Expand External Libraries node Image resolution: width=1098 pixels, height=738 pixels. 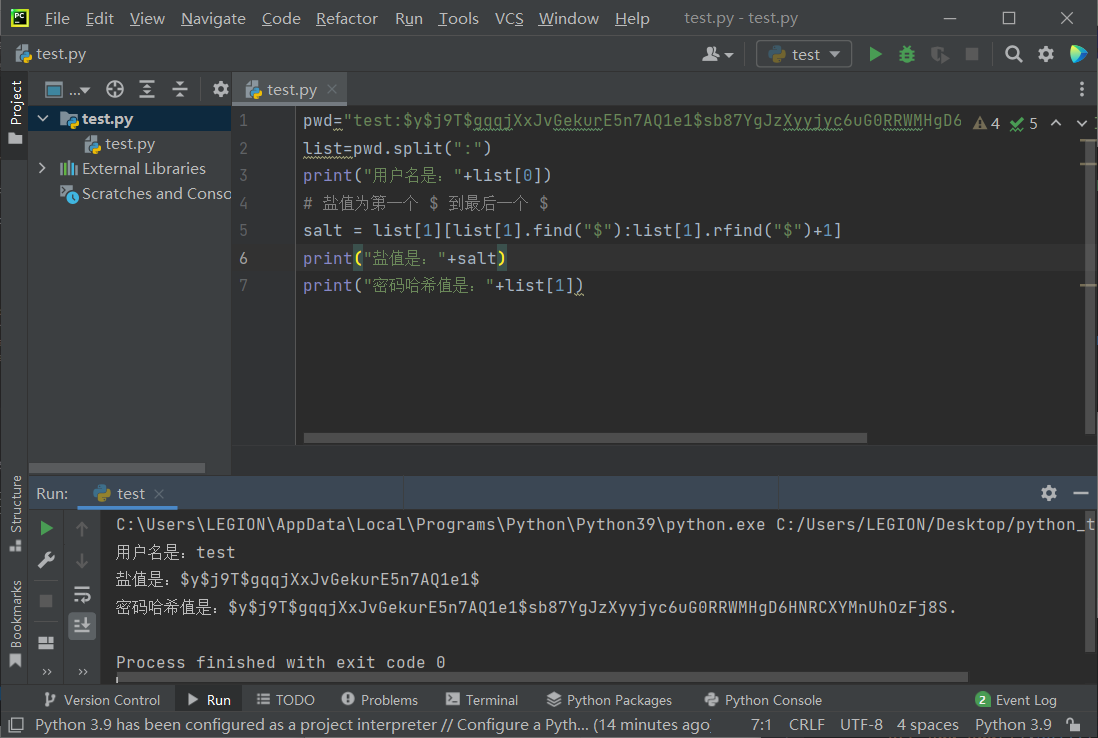tap(42, 169)
